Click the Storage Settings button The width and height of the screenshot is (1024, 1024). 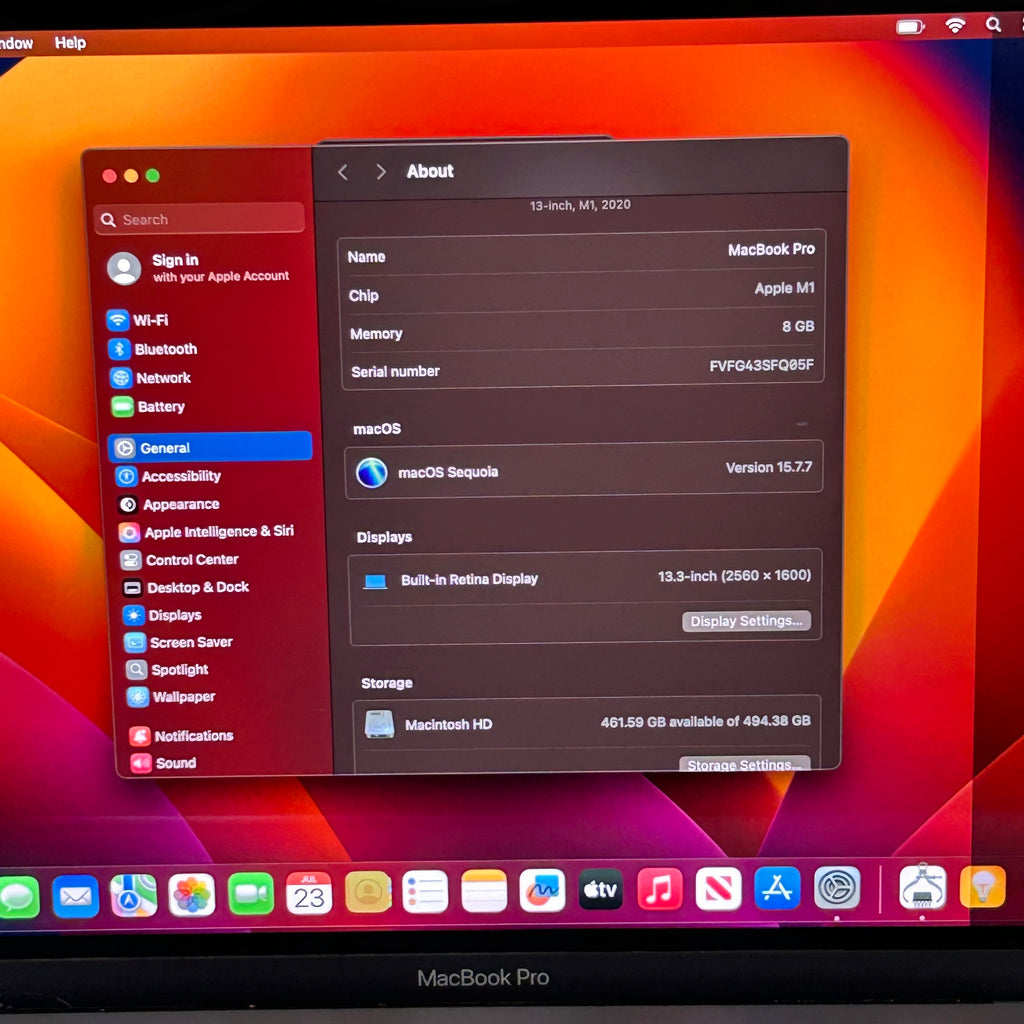click(x=744, y=764)
